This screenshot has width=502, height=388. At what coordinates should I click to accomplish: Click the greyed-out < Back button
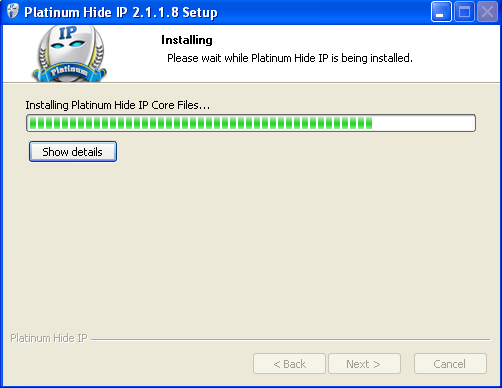289,364
